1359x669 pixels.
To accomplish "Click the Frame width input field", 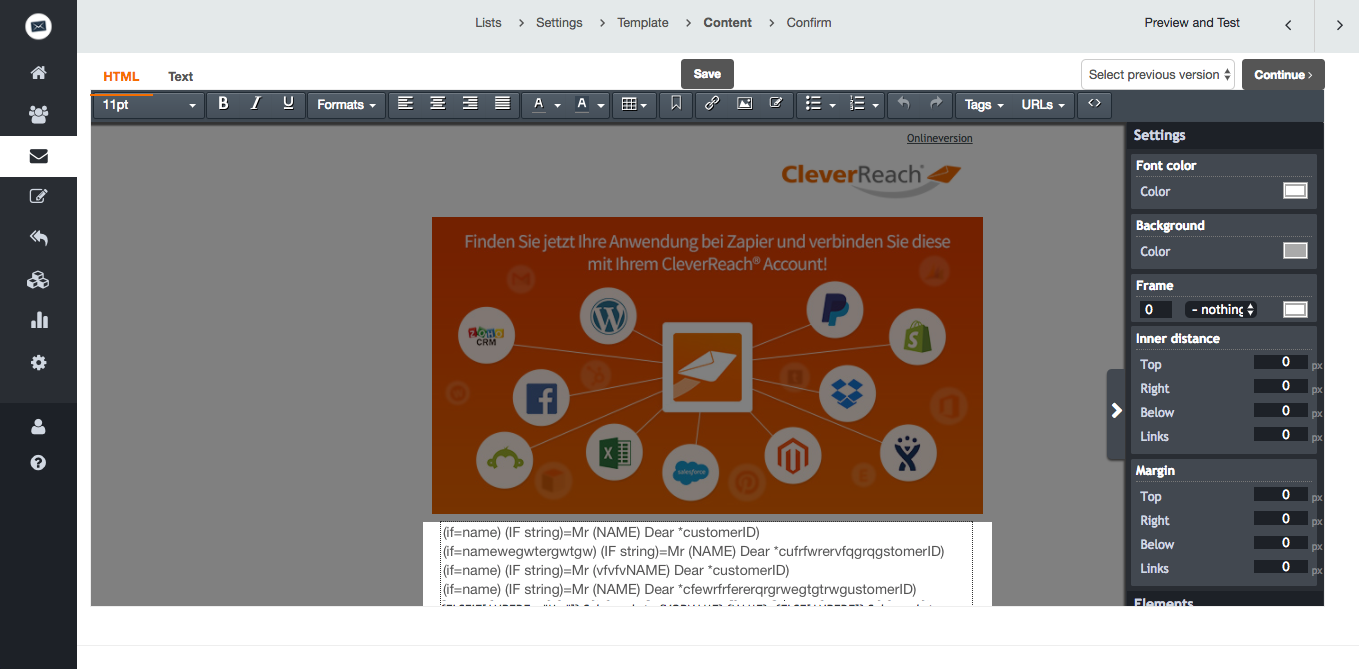I will (x=1155, y=310).
